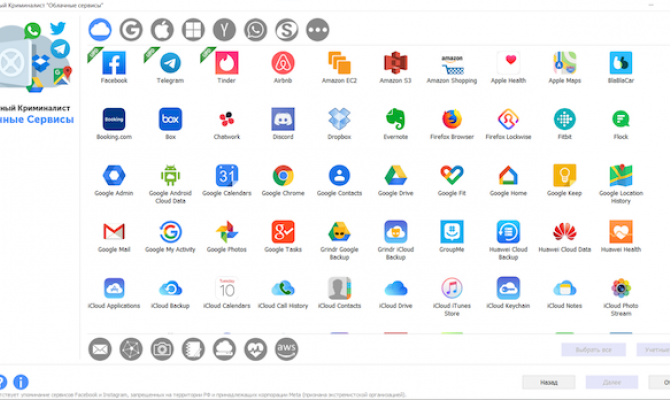
Task: Select Huawei Cloud Data service
Action: tap(565, 232)
